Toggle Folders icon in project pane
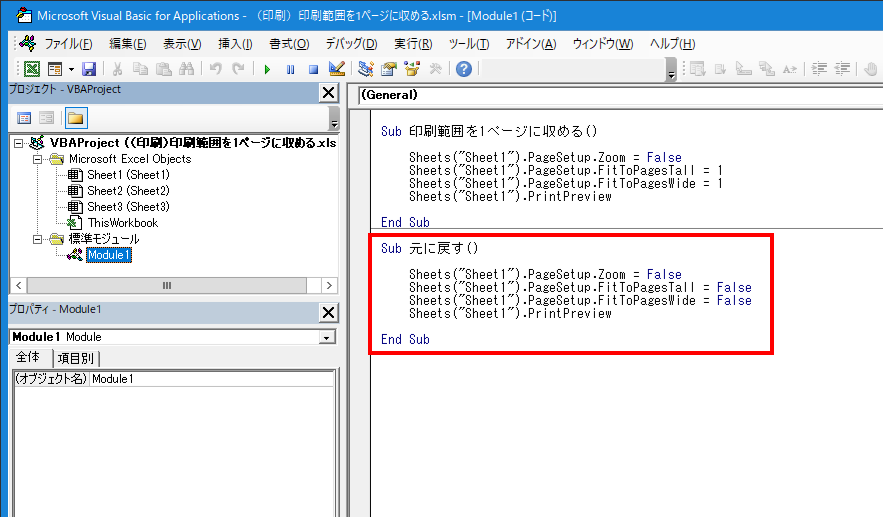The width and height of the screenshot is (883, 517). click(x=75, y=118)
